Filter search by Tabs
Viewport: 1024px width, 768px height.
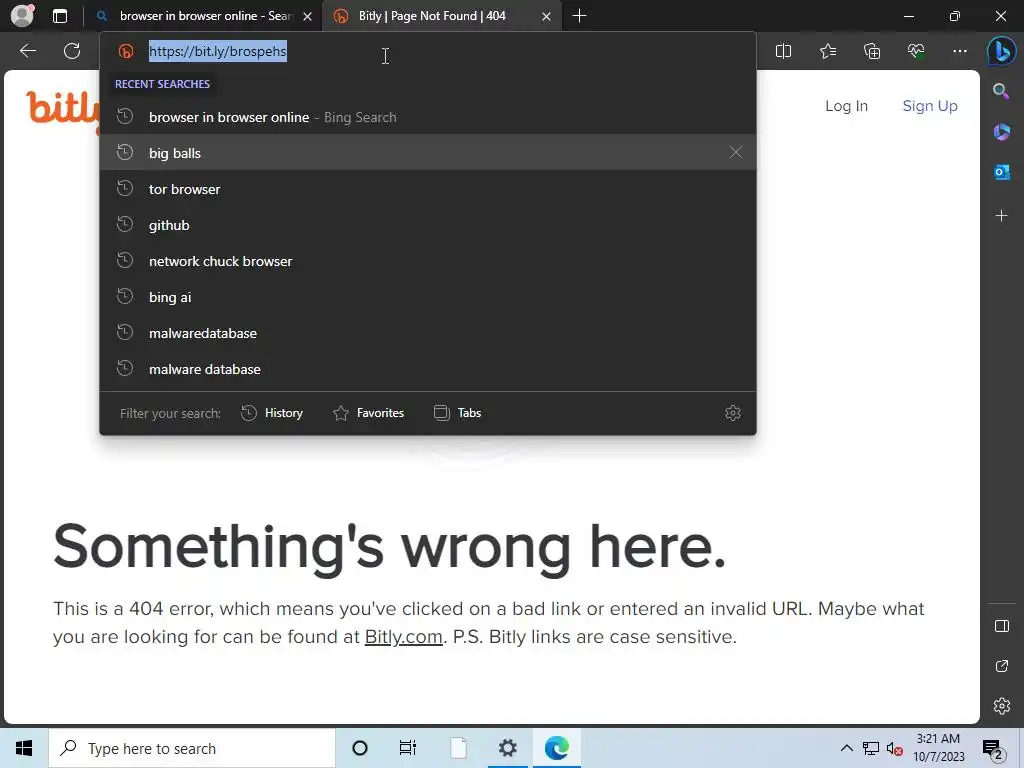(x=457, y=413)
